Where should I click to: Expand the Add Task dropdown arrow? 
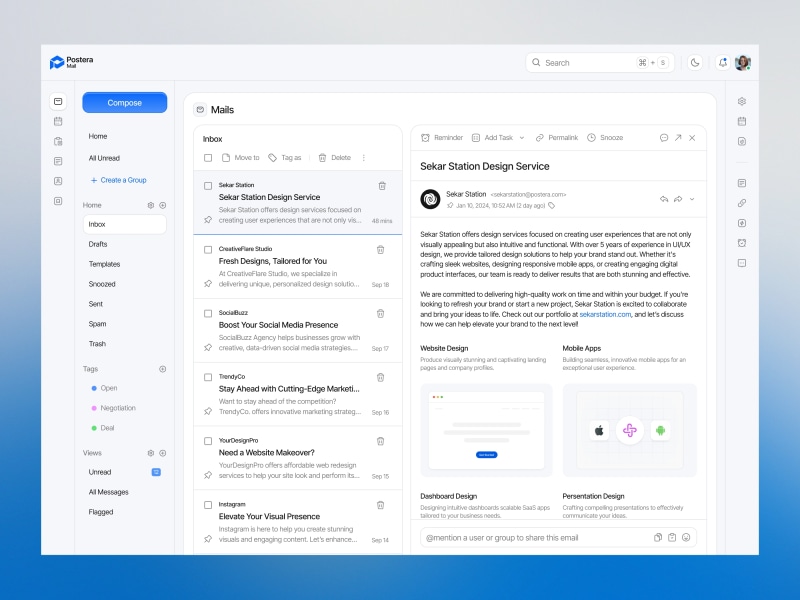click(522, 138)
